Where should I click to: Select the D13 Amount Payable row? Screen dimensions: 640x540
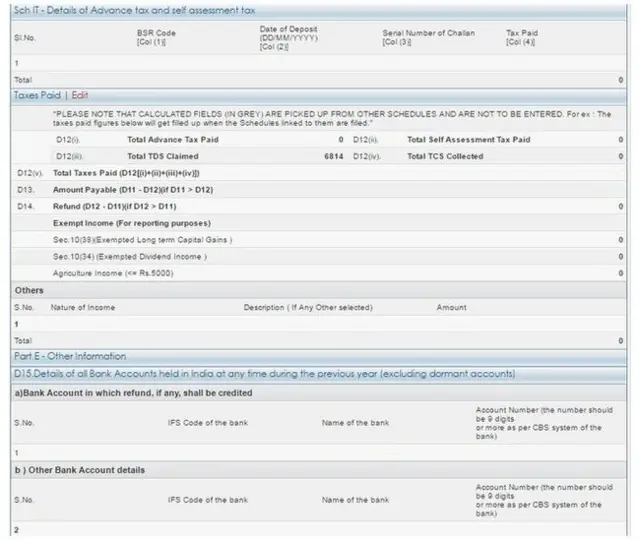(318, 190)
